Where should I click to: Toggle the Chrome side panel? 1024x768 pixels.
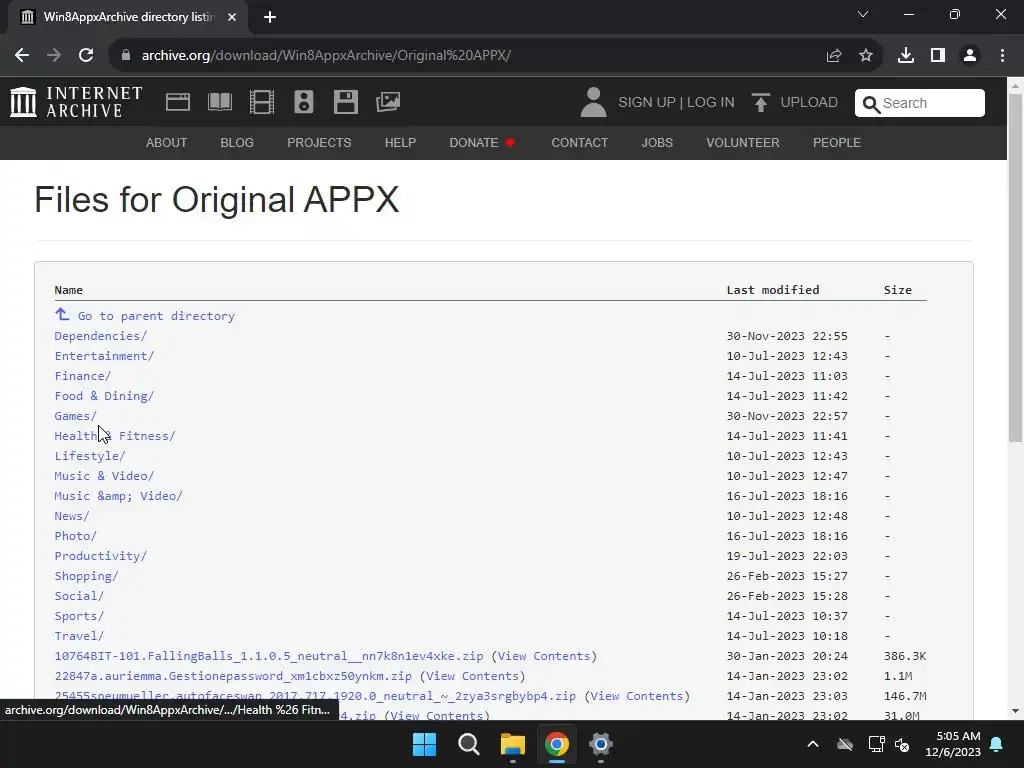[938, 56]
